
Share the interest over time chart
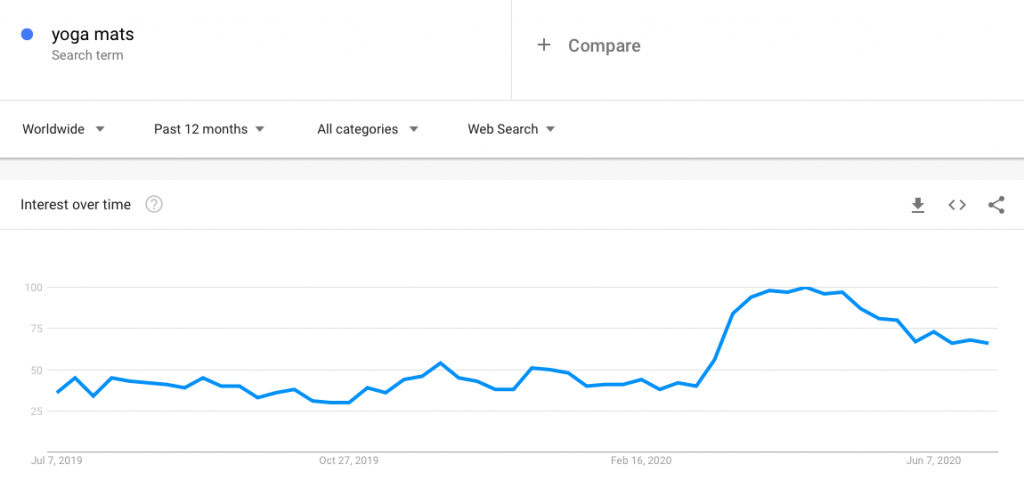click(x=996, y=205)
